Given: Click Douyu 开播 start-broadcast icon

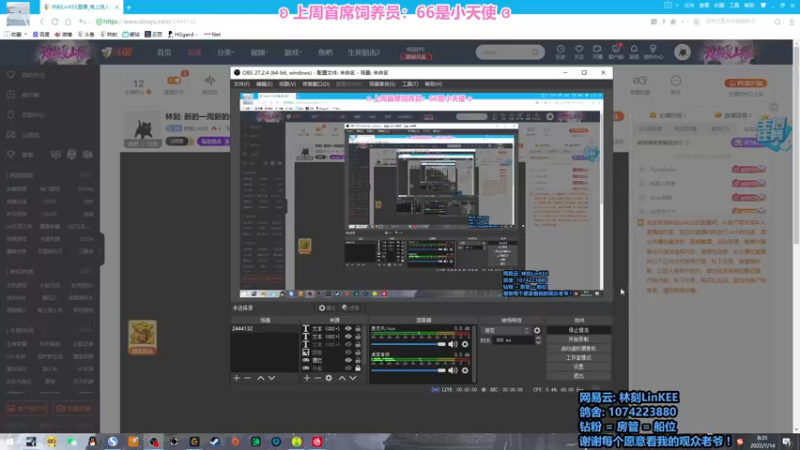Looking at the screenshot, I should tap(597, 52).
